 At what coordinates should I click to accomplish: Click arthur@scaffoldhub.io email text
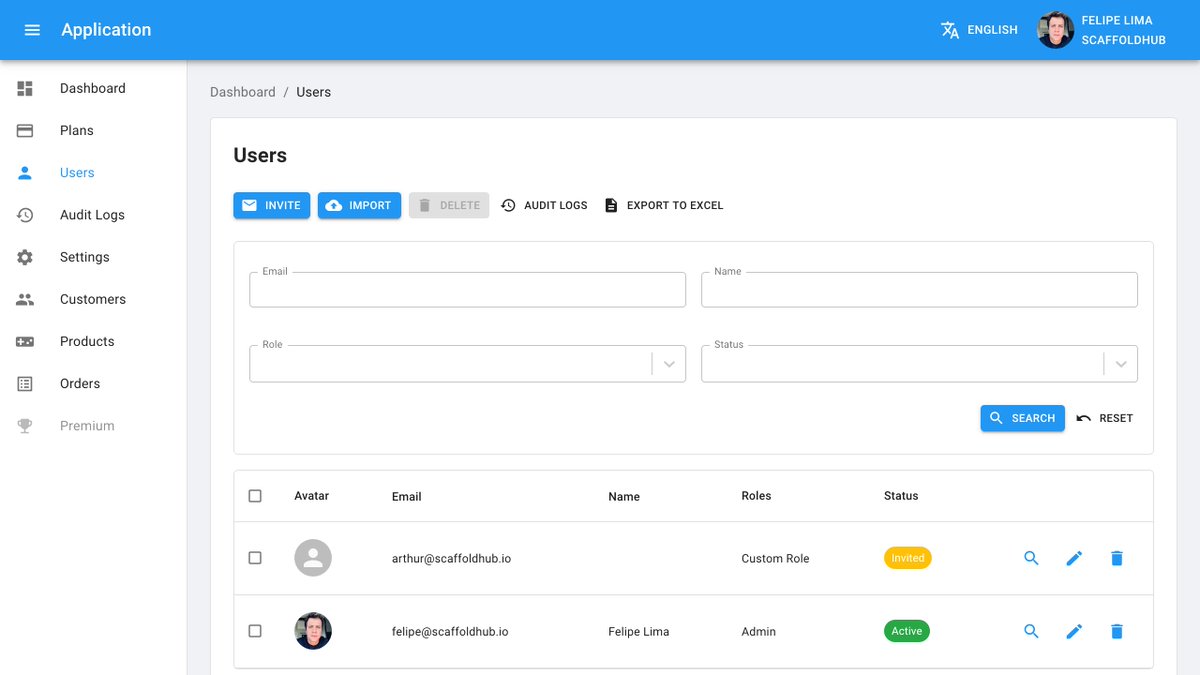451,558
